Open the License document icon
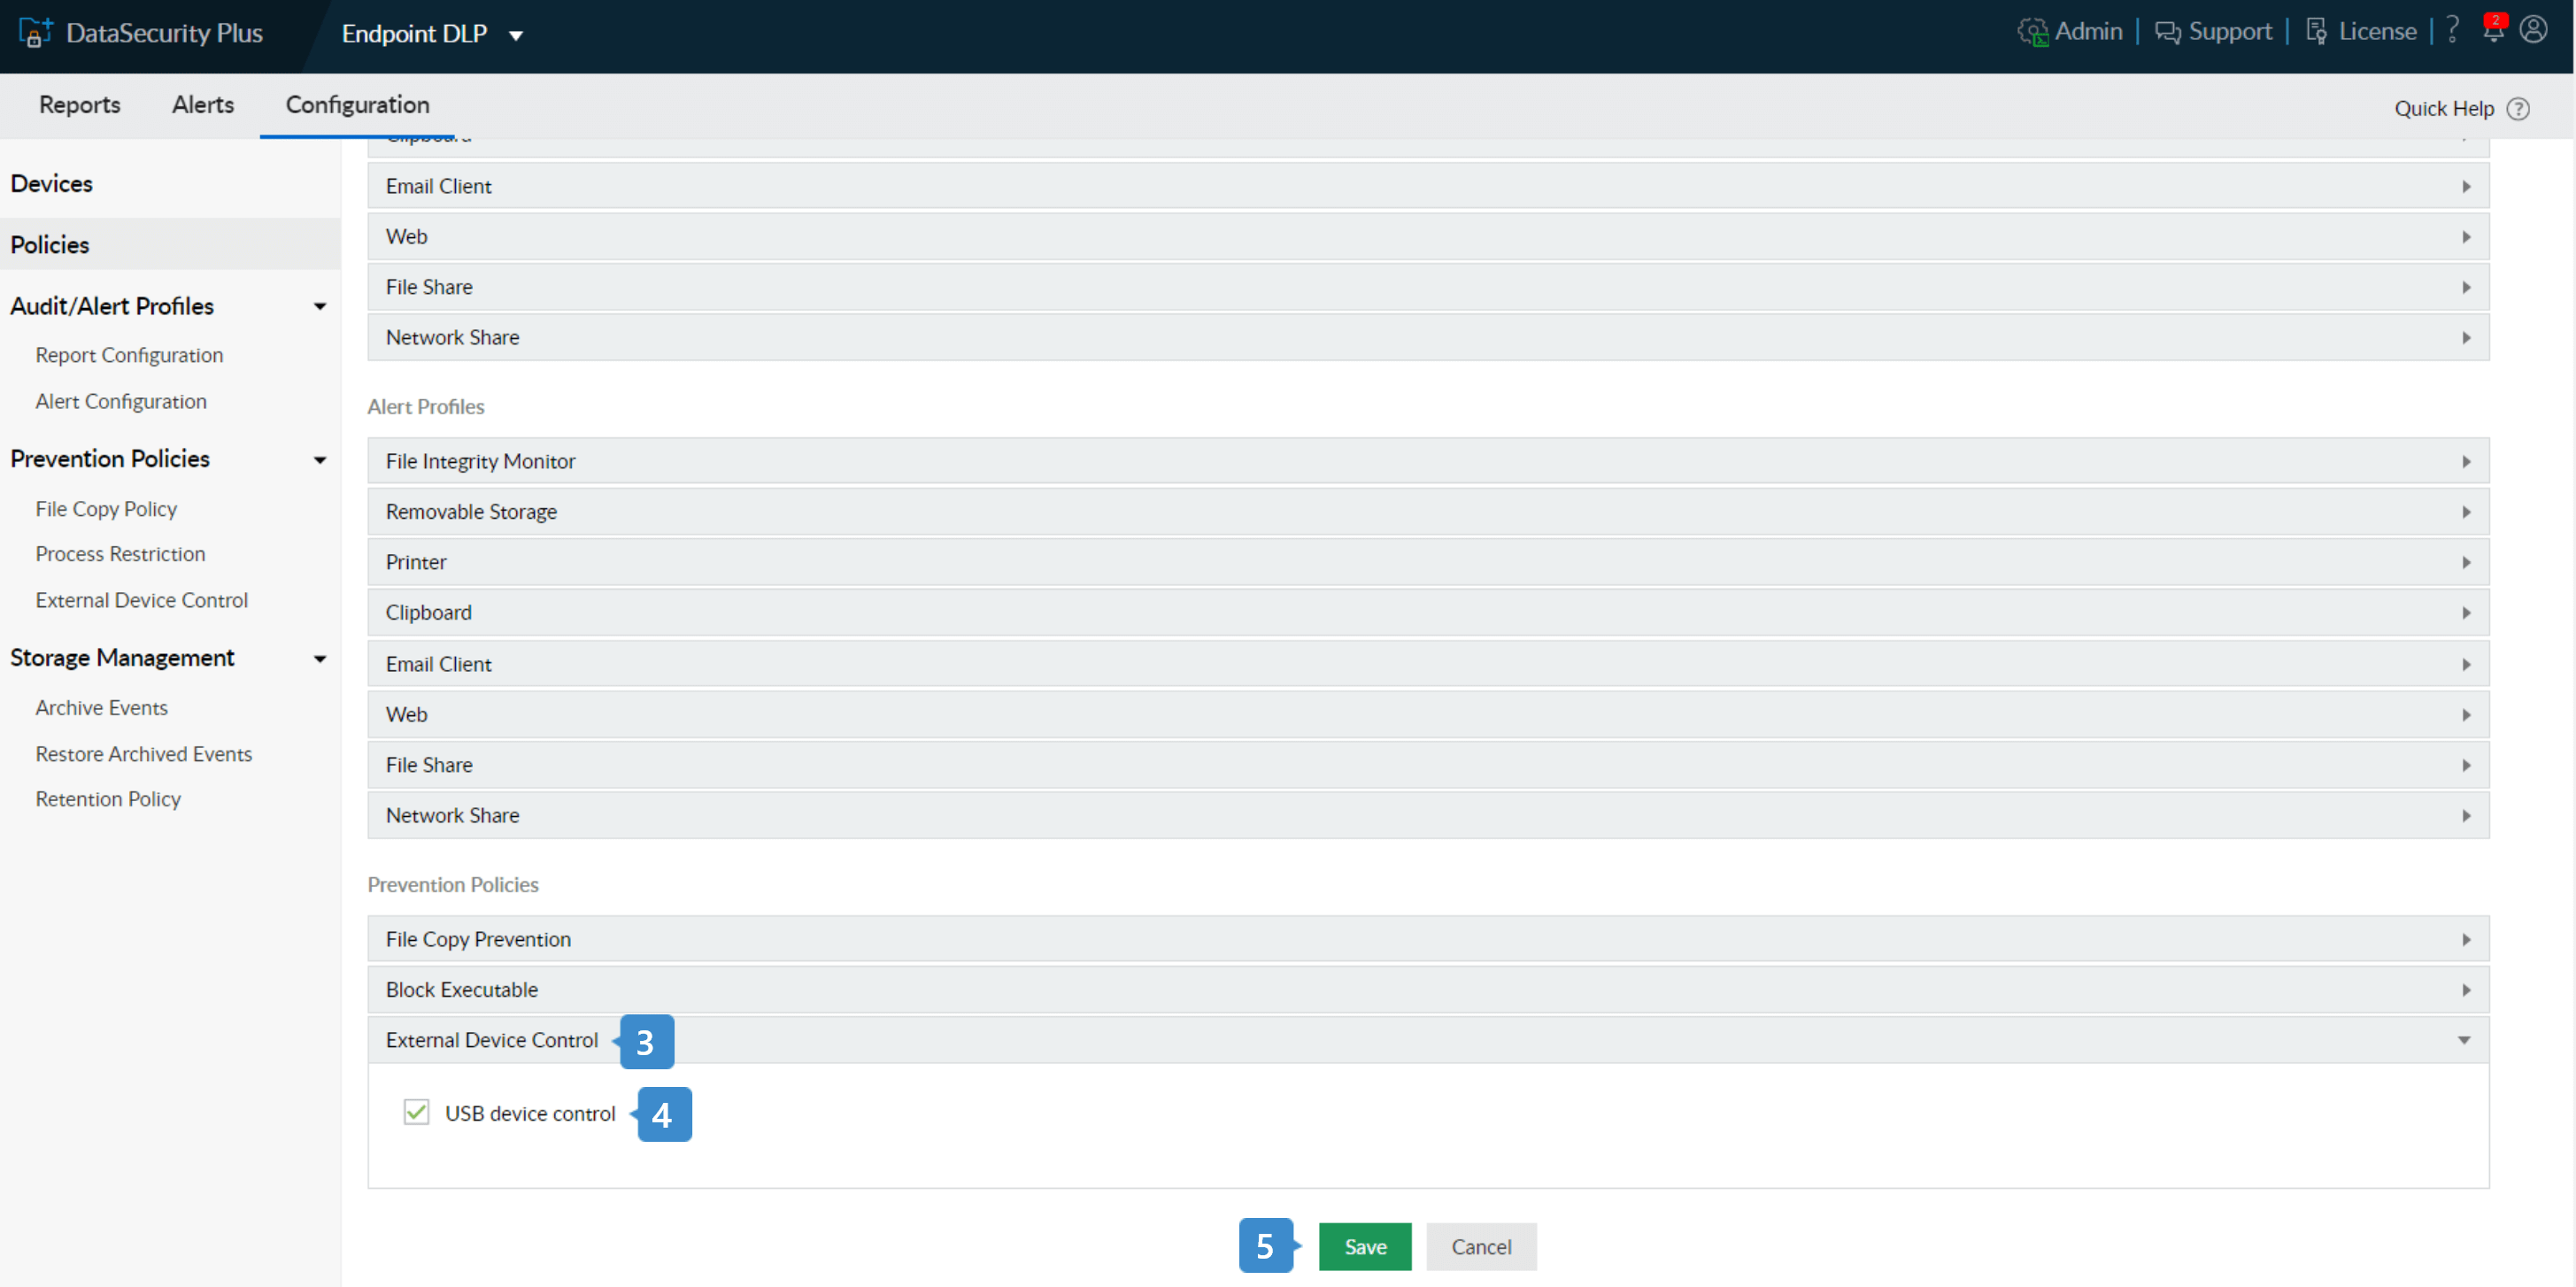The image size is (2576, 1287). 2316,31
